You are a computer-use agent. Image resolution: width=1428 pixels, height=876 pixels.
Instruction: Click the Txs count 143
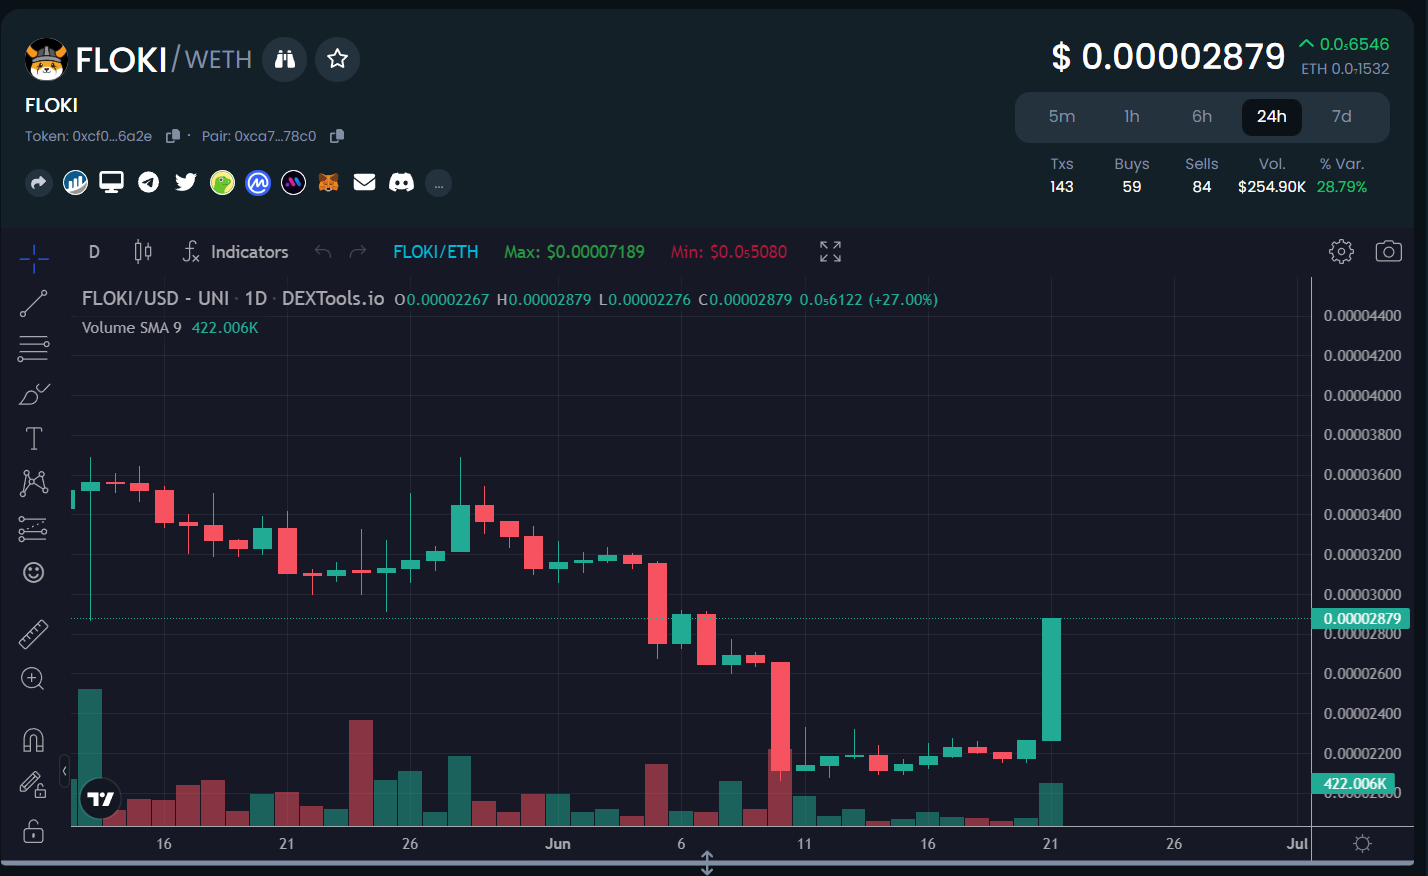pos(1062,187)
